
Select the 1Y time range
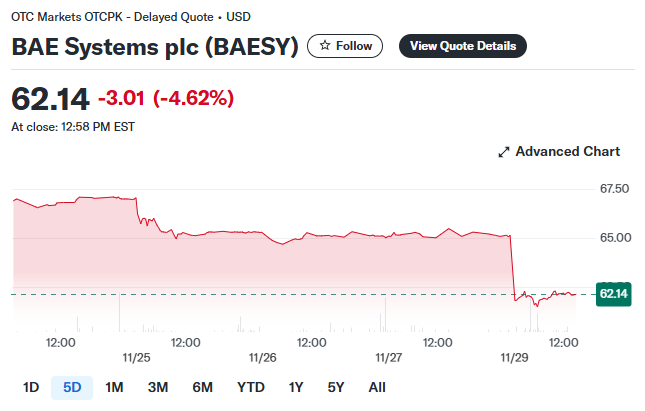pyautogui.click(x=296, y=388)
